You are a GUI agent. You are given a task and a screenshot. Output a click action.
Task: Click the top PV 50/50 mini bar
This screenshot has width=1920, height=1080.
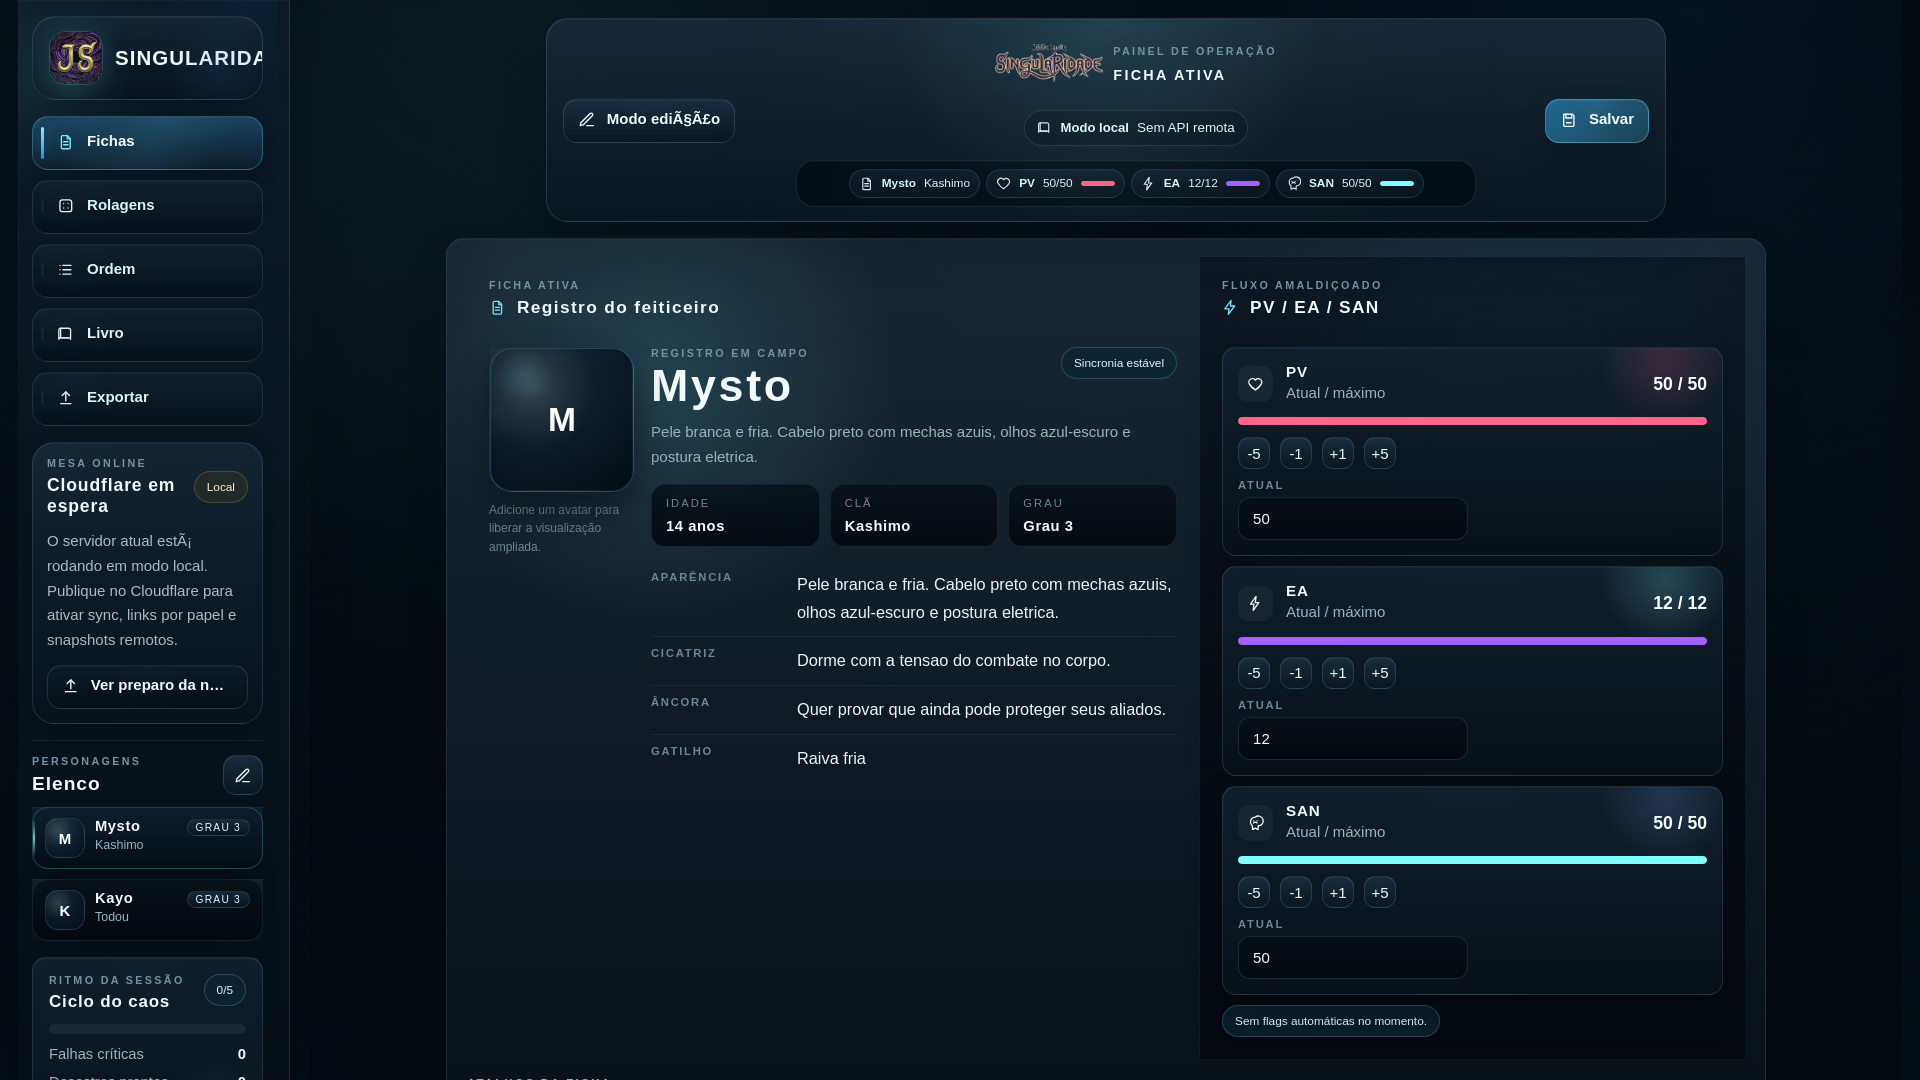pyautogui.click(x=1098, y=184)
